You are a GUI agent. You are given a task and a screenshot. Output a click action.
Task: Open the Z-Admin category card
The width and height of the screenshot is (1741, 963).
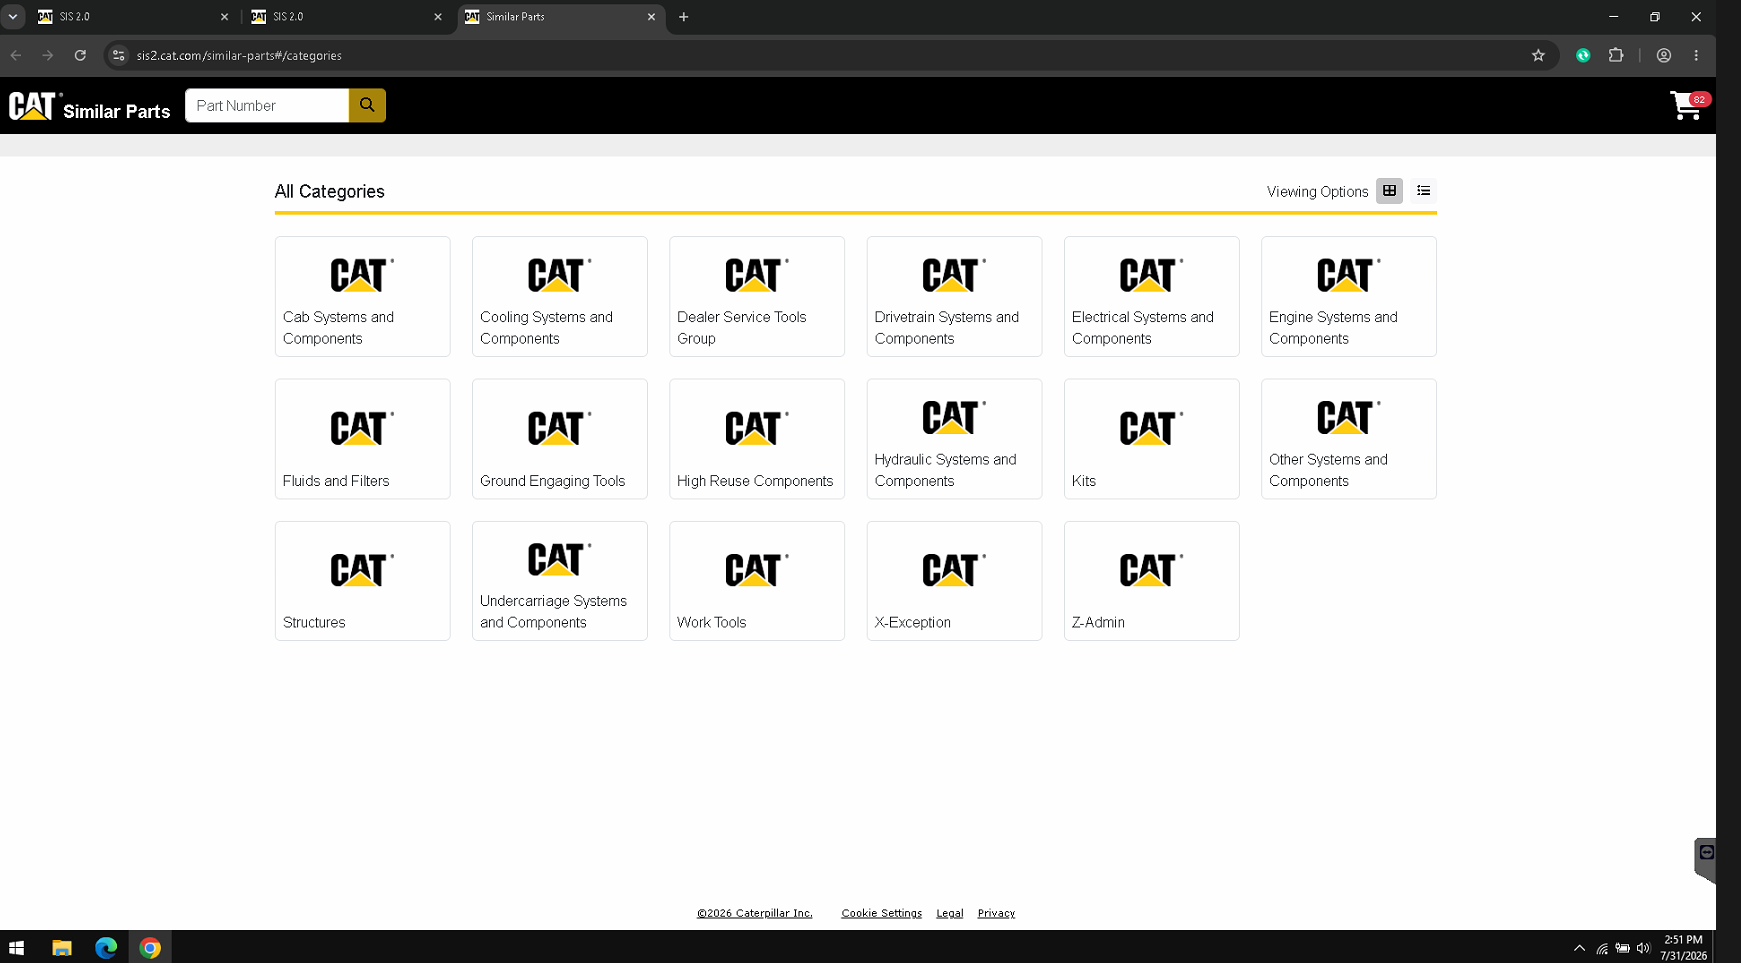[1151, 580]
